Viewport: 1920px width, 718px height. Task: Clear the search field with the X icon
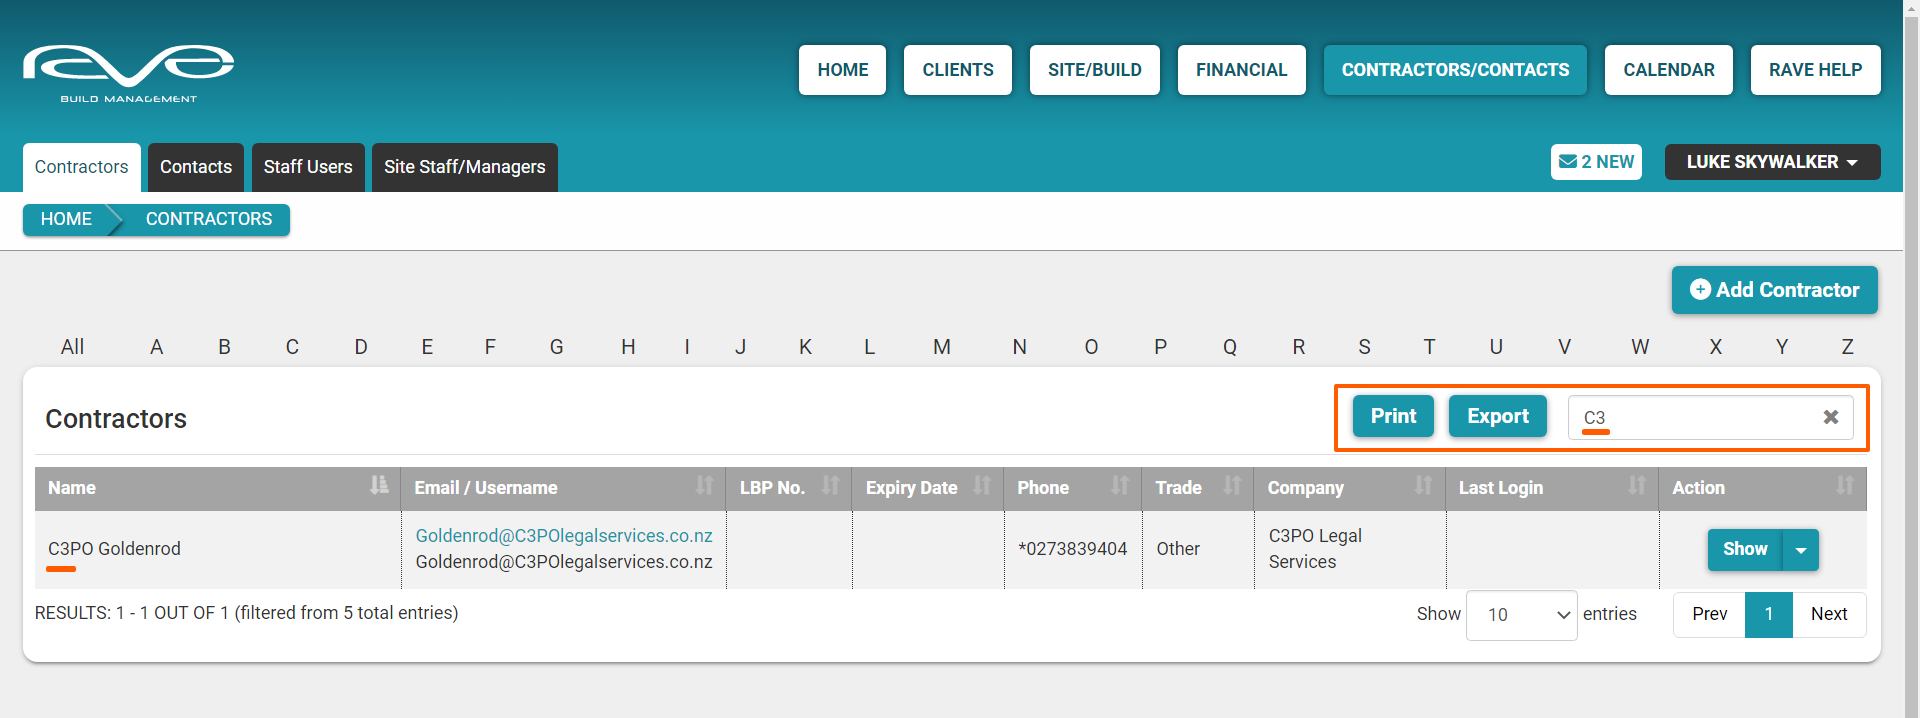[x=1830, y=417]
